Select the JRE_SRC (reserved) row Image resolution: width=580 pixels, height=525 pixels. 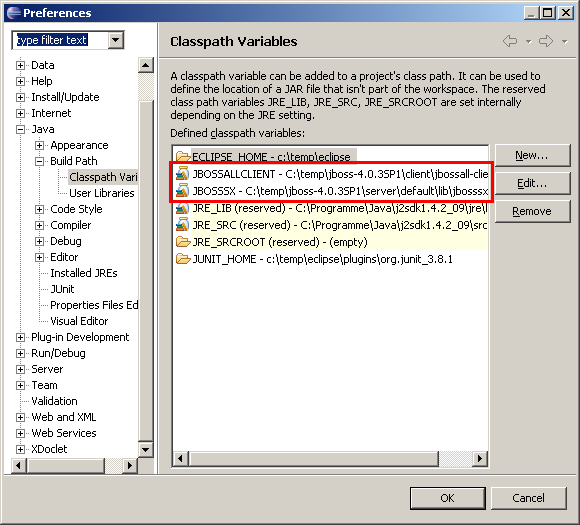(331, 225)
